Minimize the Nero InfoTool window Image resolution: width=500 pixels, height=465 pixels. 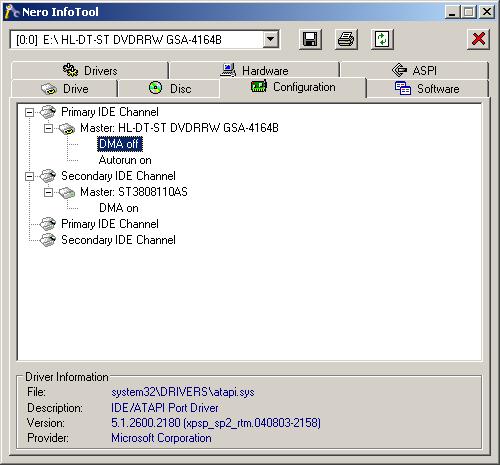(452, 12)
